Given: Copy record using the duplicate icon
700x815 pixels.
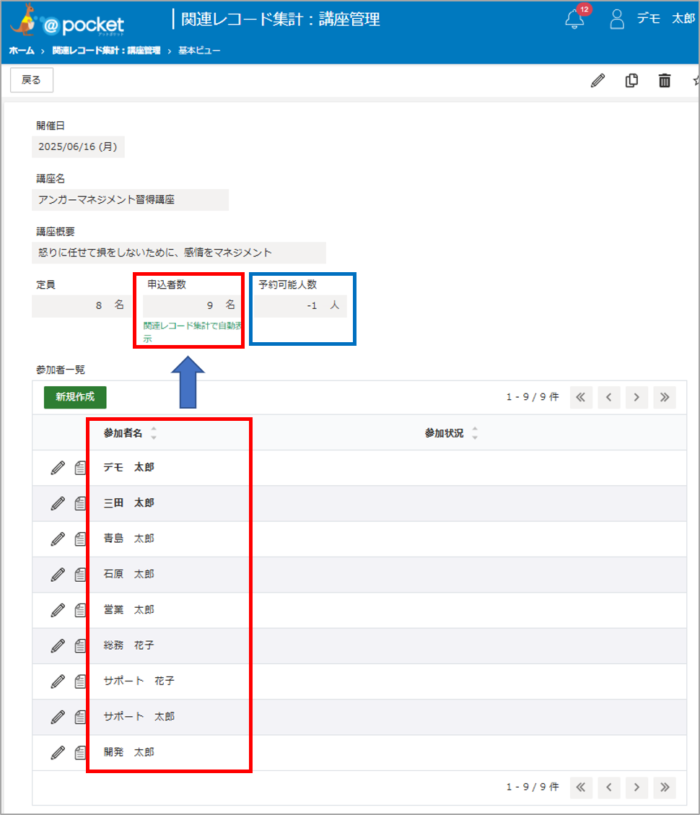Looking at the screenshot, I should 631,81.
